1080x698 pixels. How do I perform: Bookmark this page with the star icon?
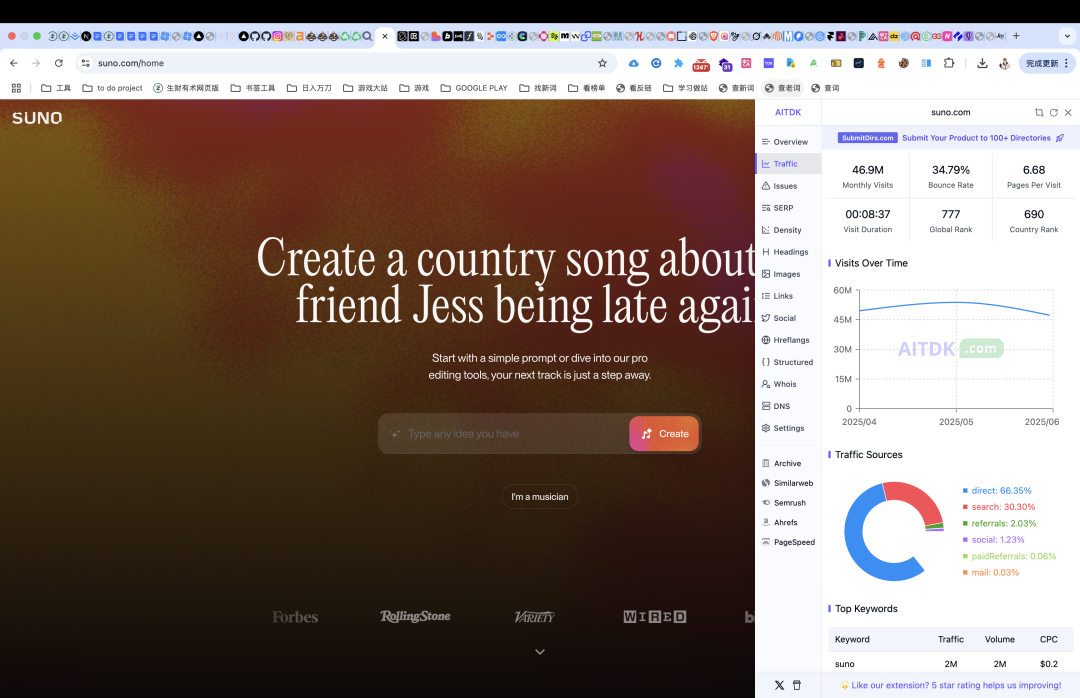coord(602,63)
